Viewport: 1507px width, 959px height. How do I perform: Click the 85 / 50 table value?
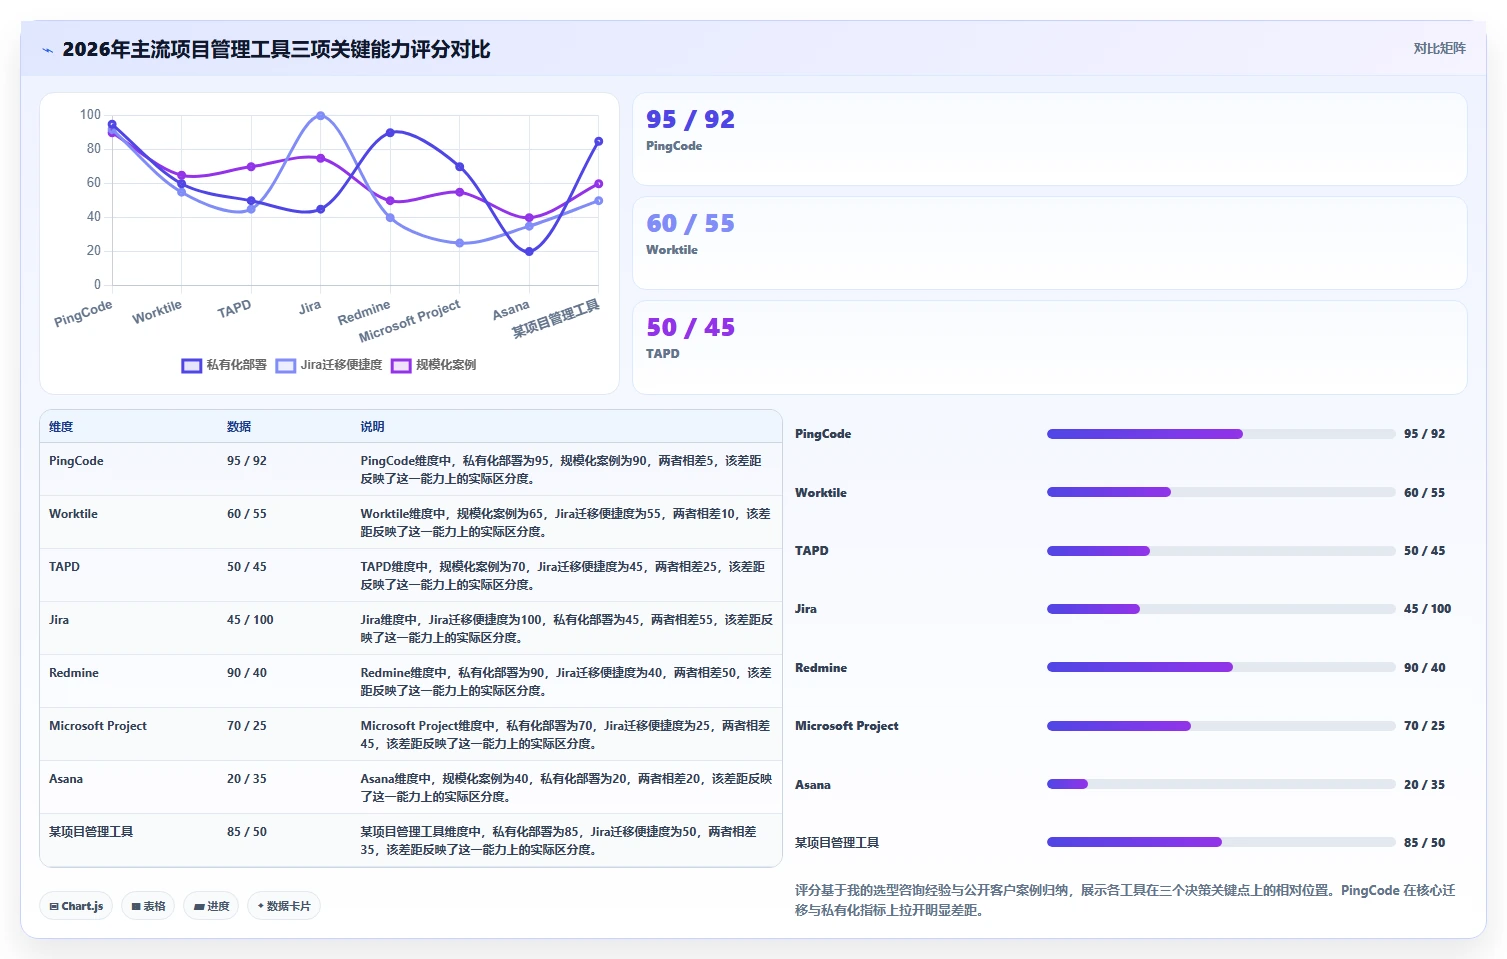click(x=247, y=832)
